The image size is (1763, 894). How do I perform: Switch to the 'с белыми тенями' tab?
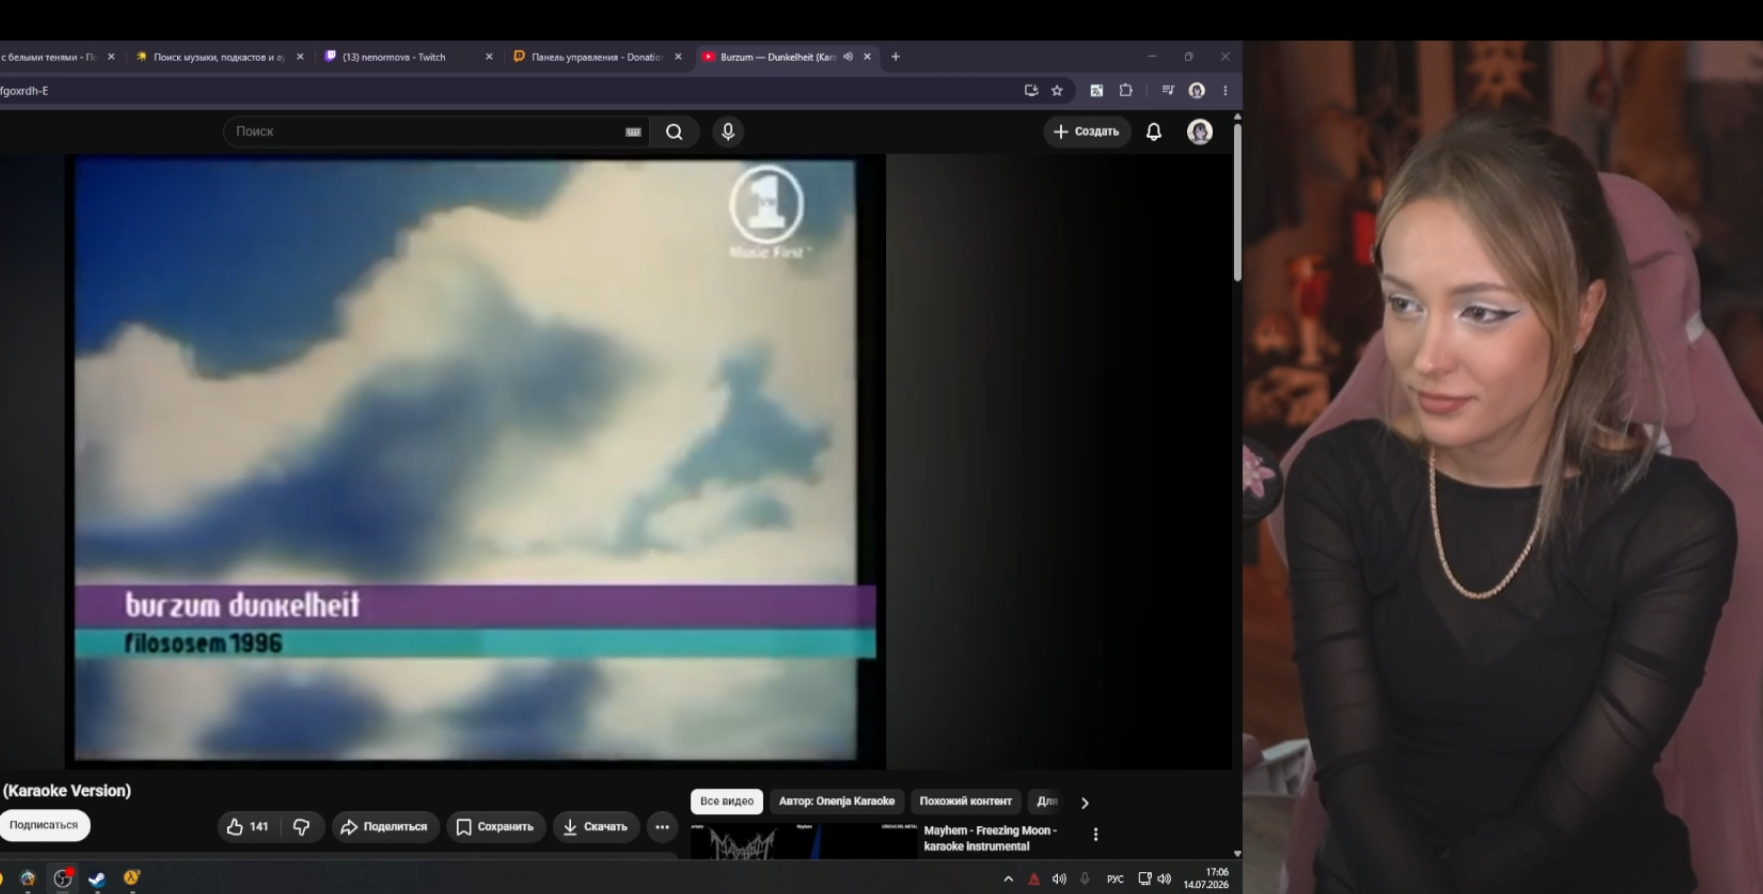point(60,57)
